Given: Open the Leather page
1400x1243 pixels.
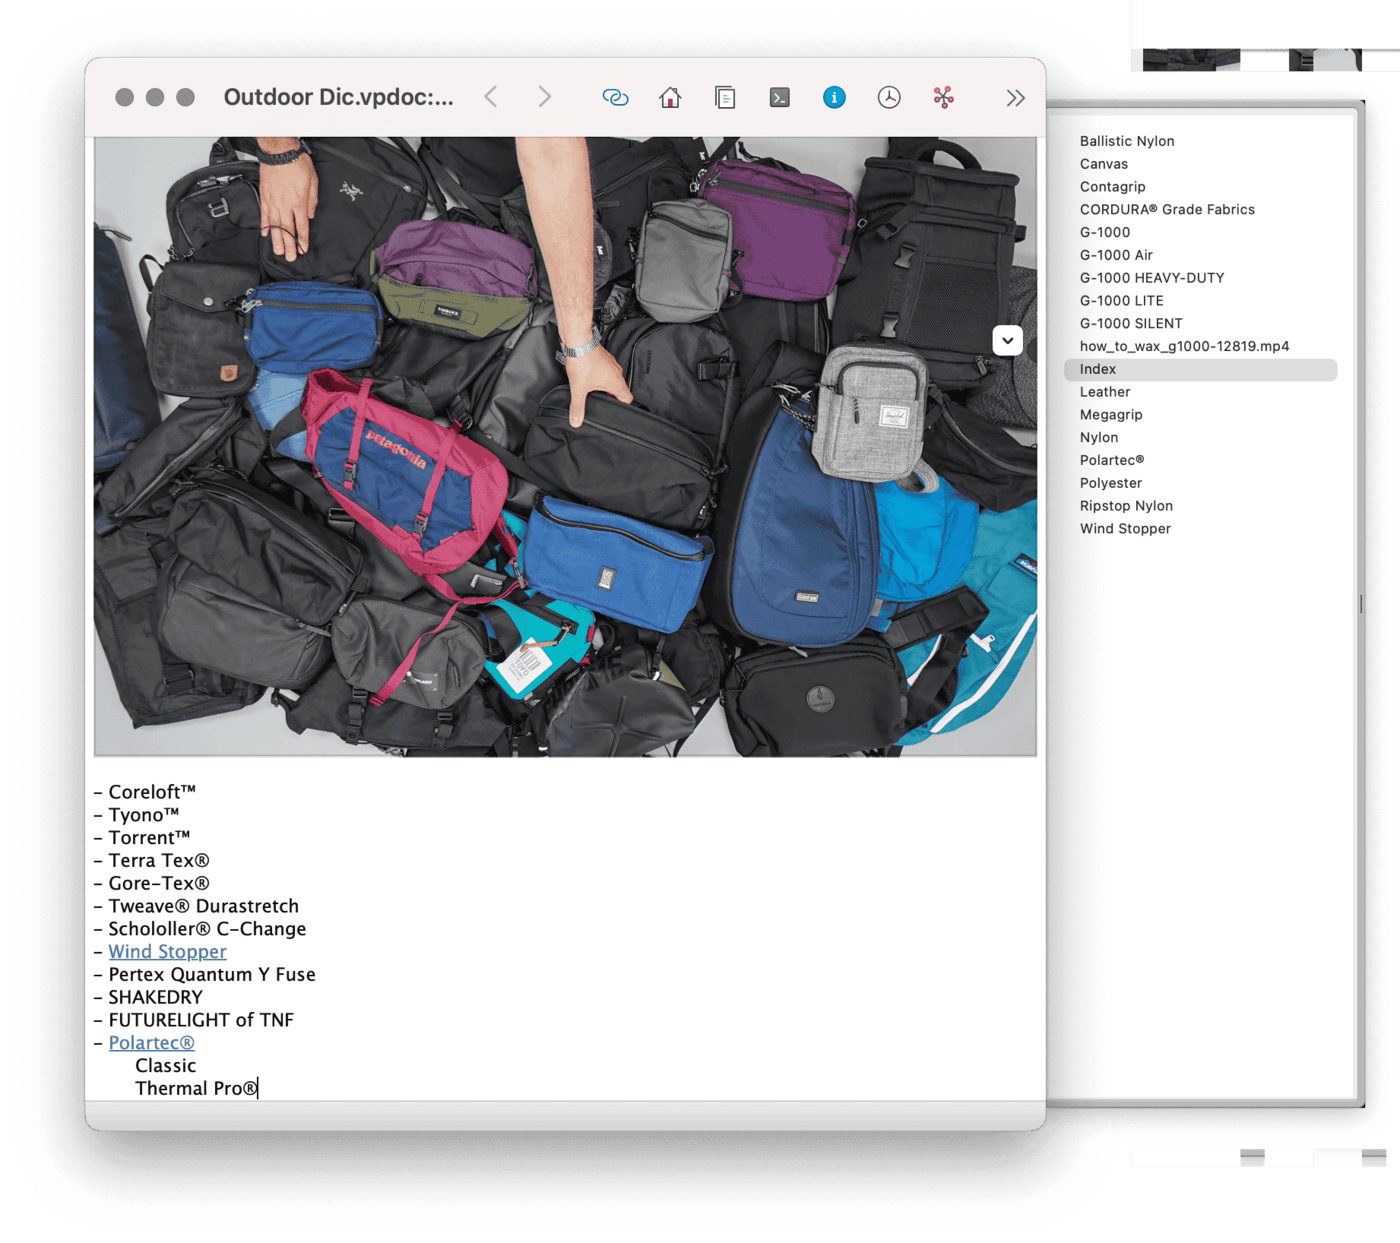Looking at the screenshot, I should point(1105,392).
